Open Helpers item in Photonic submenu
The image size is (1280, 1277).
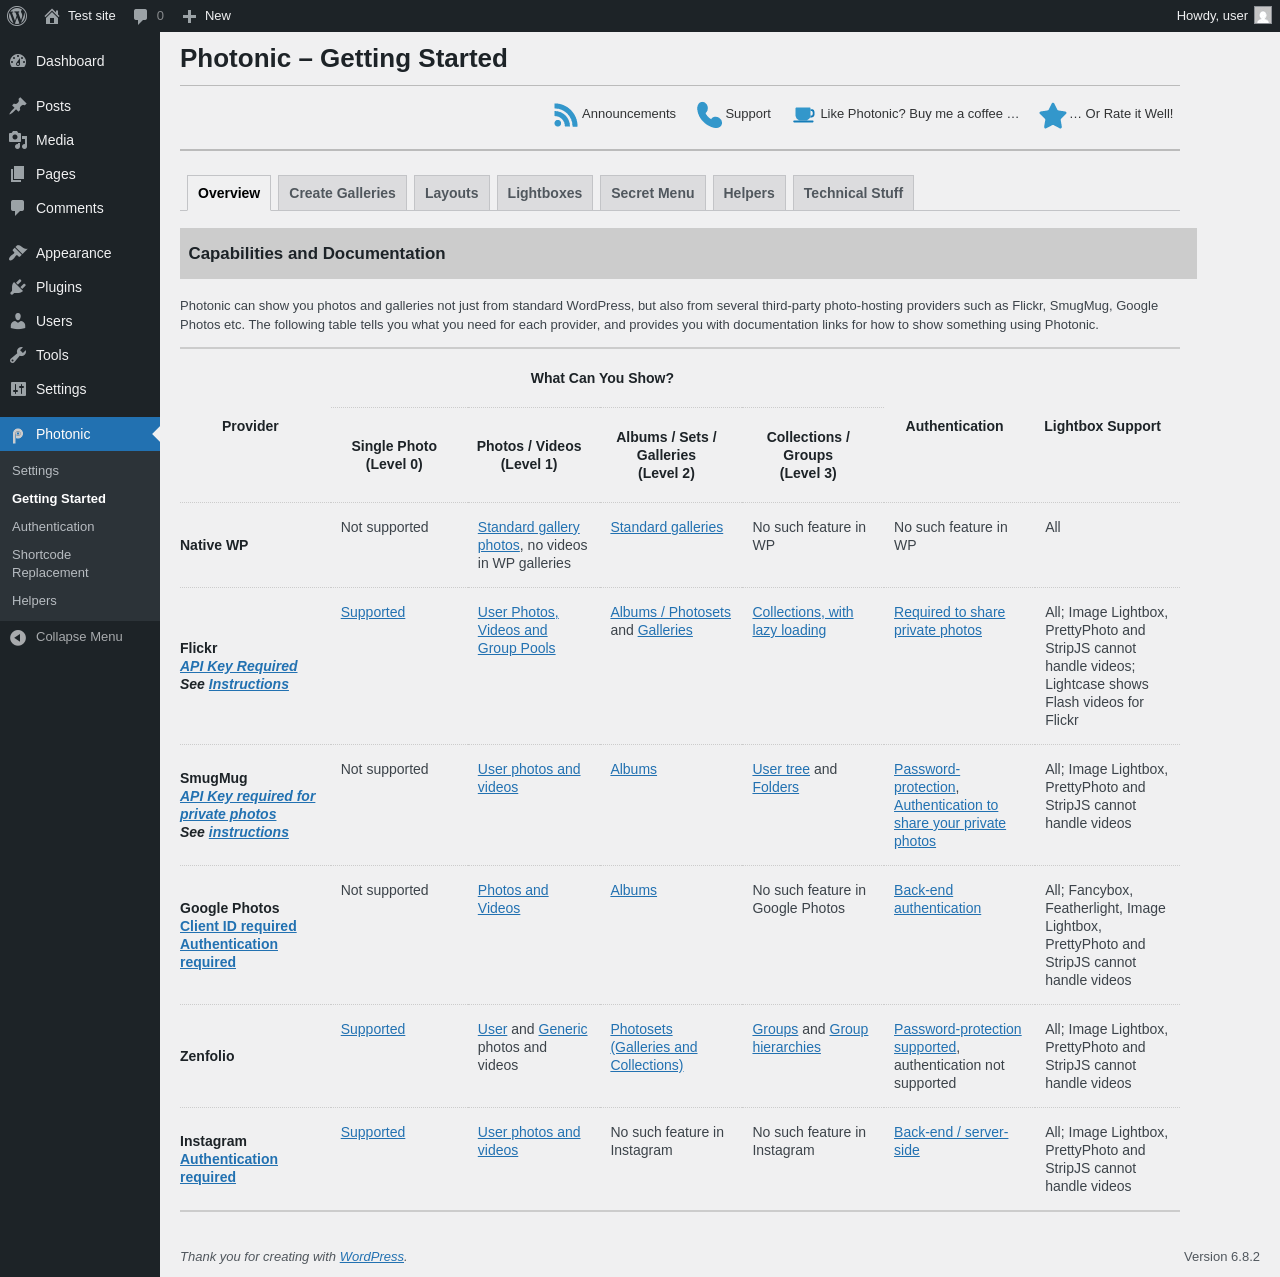(80, 601)
